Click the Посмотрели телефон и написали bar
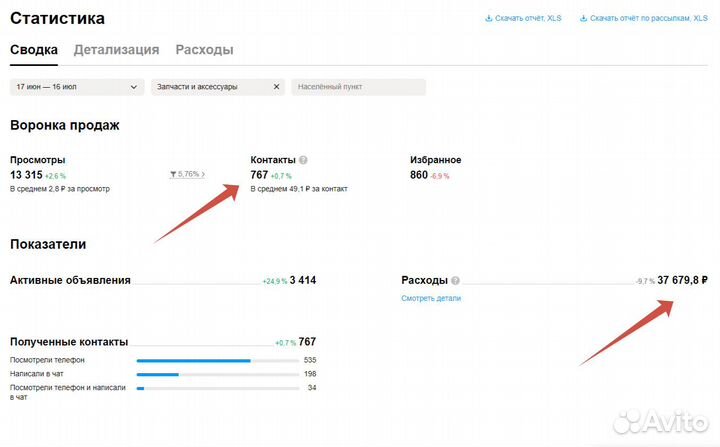The height and width of the screenshot is (447, 720). click(218, 388)
